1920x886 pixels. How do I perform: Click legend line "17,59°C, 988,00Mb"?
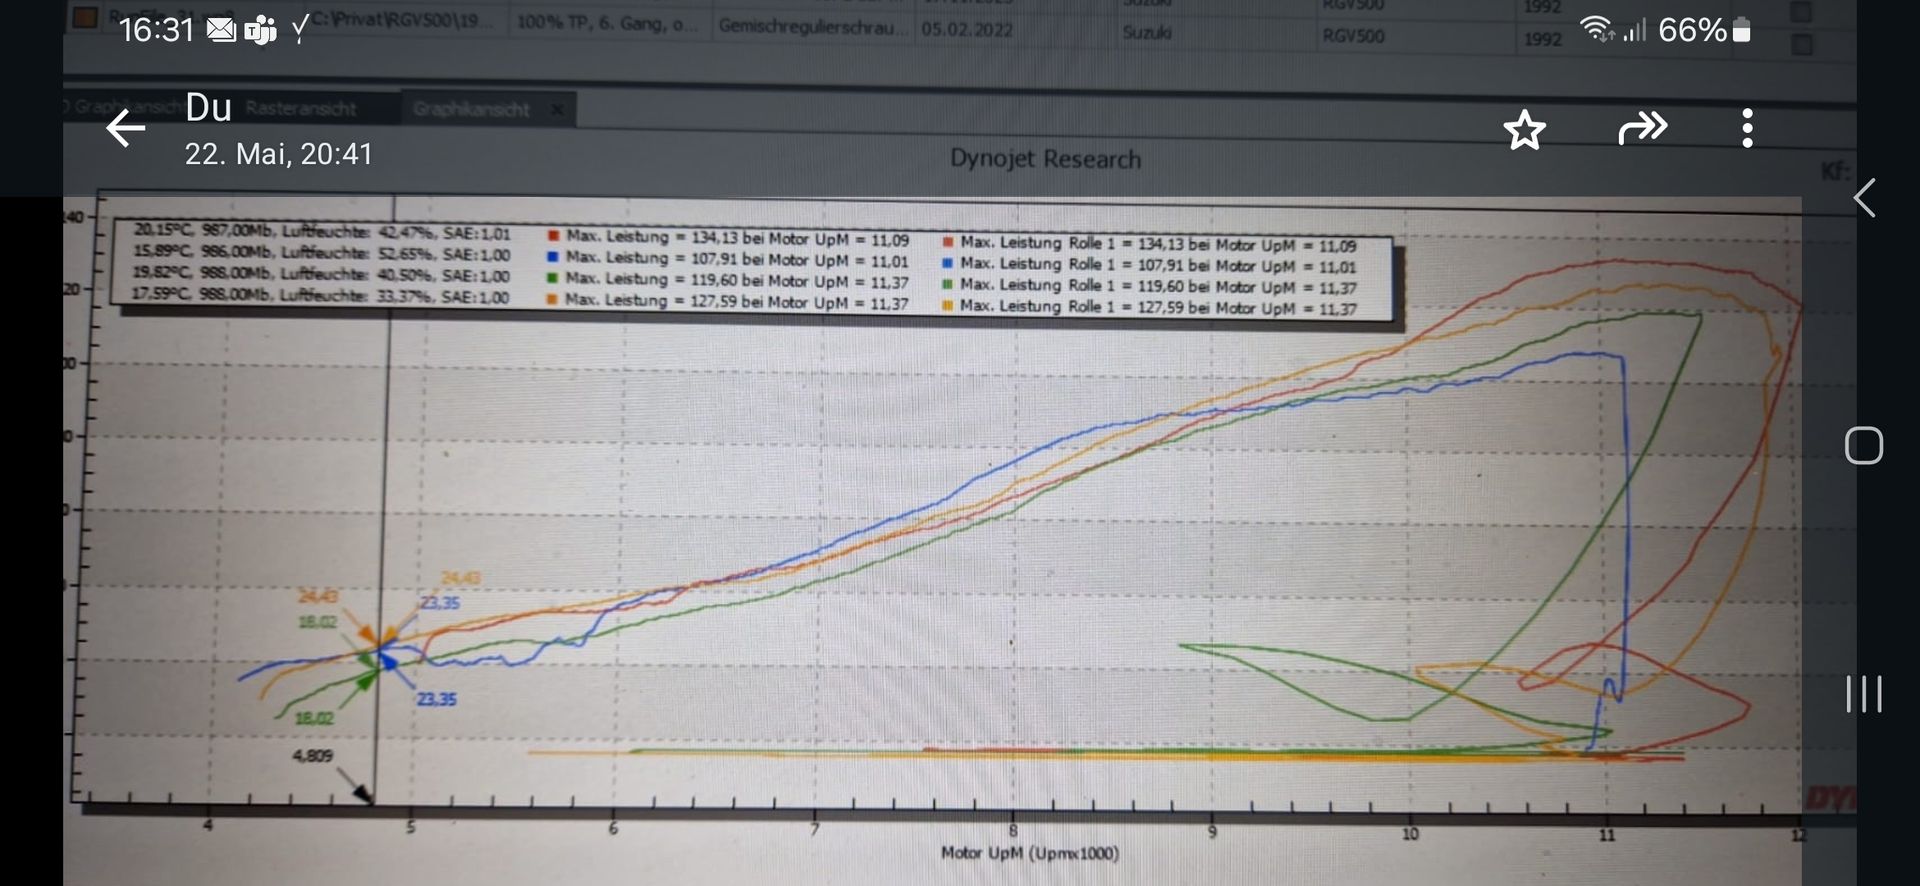[320, 296]
